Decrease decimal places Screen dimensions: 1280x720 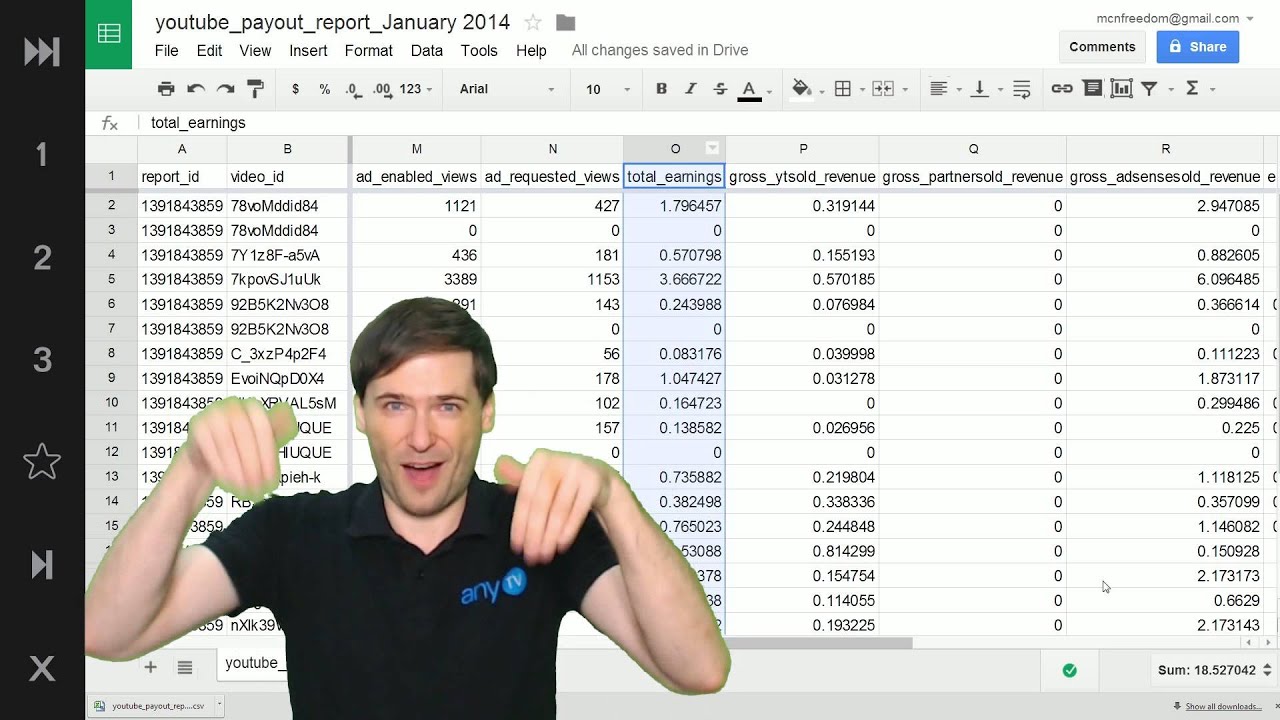(353, 89)
